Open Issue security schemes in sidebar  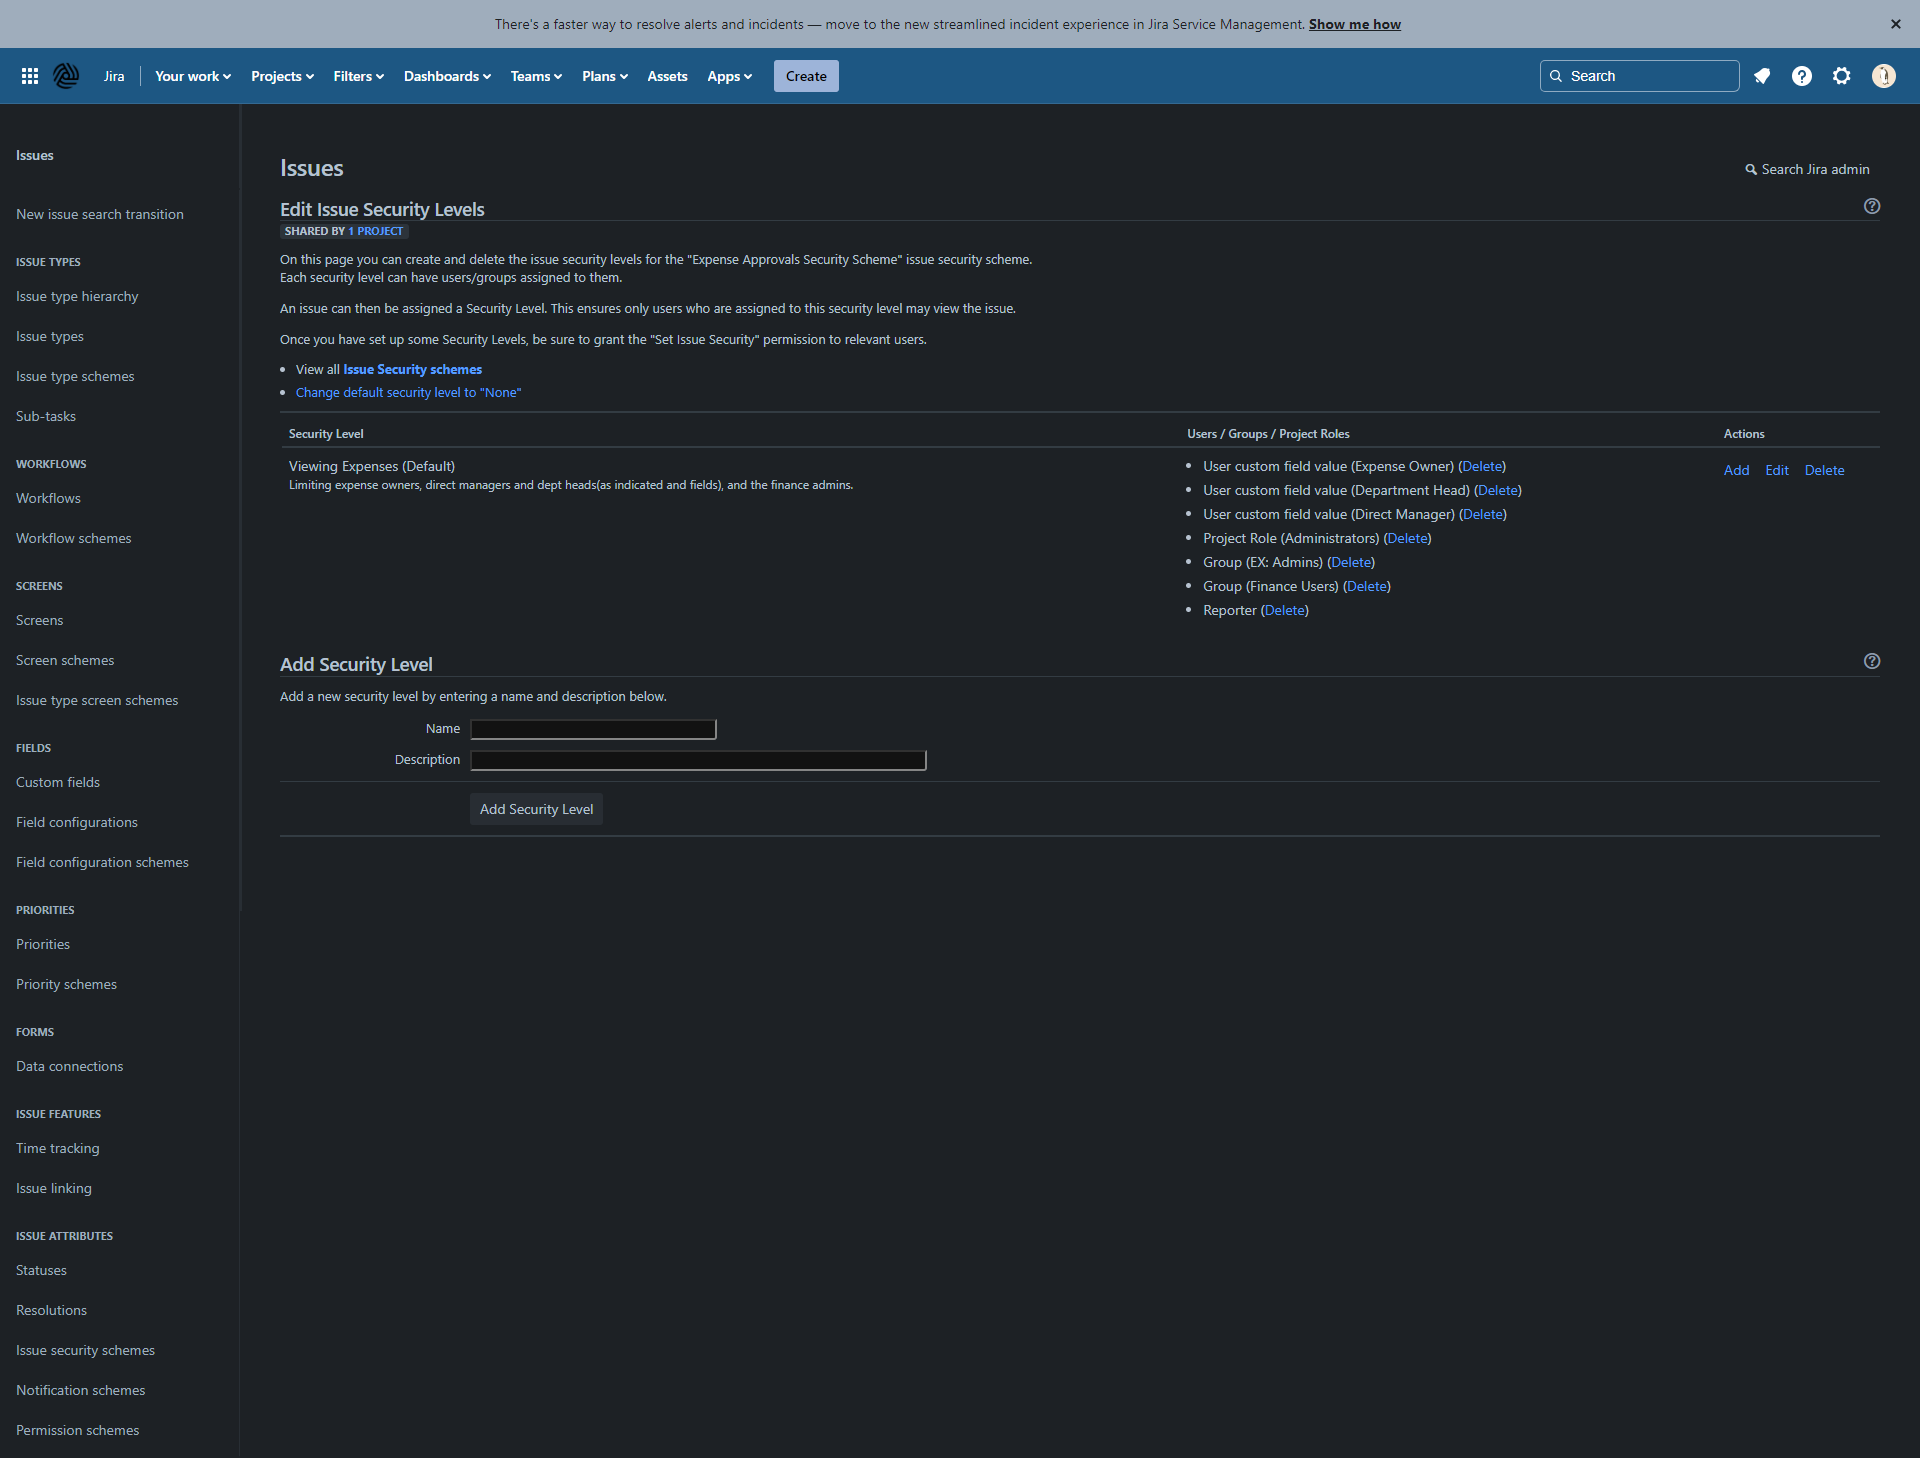click(86, 1350)
